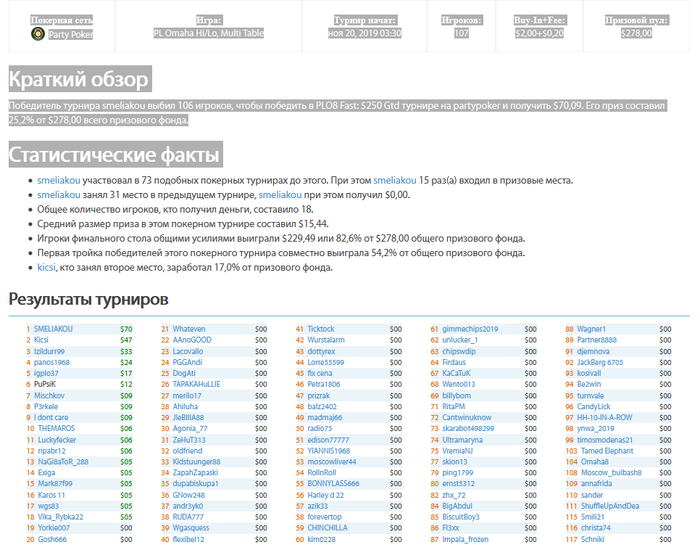The width and height of the screenshot is (700, 550).
Task: Open P3rkele player profile
Action: [x=46, y=406]
